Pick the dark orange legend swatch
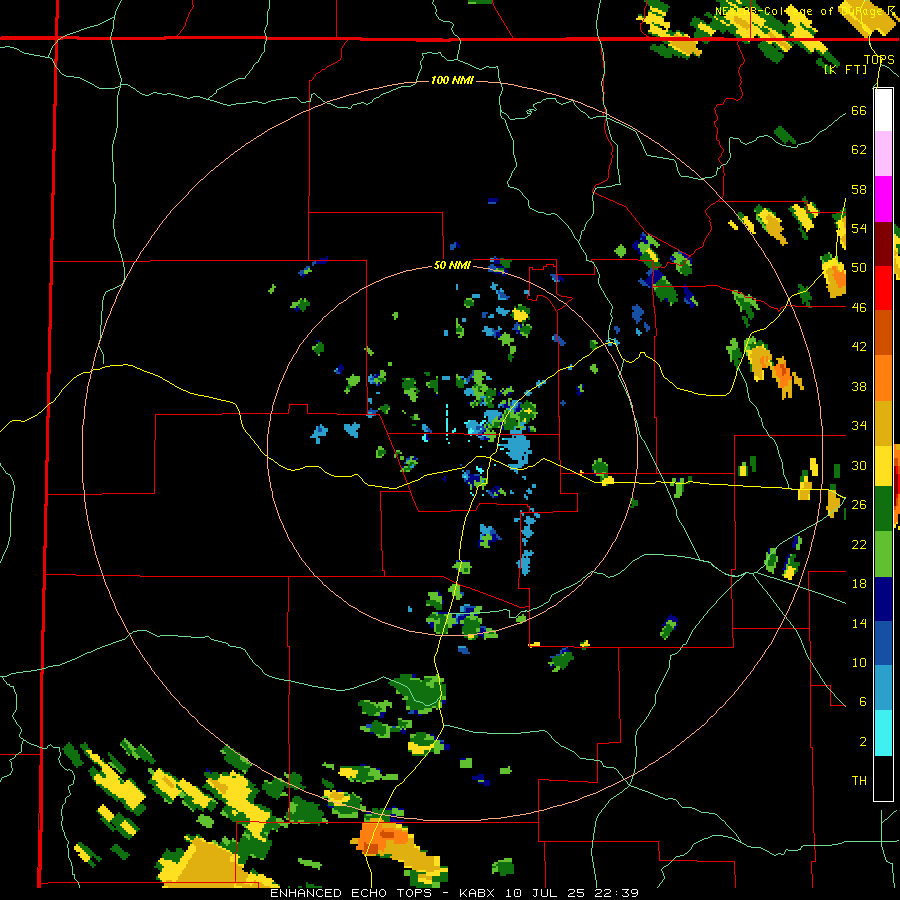 (x=883, y=333)
